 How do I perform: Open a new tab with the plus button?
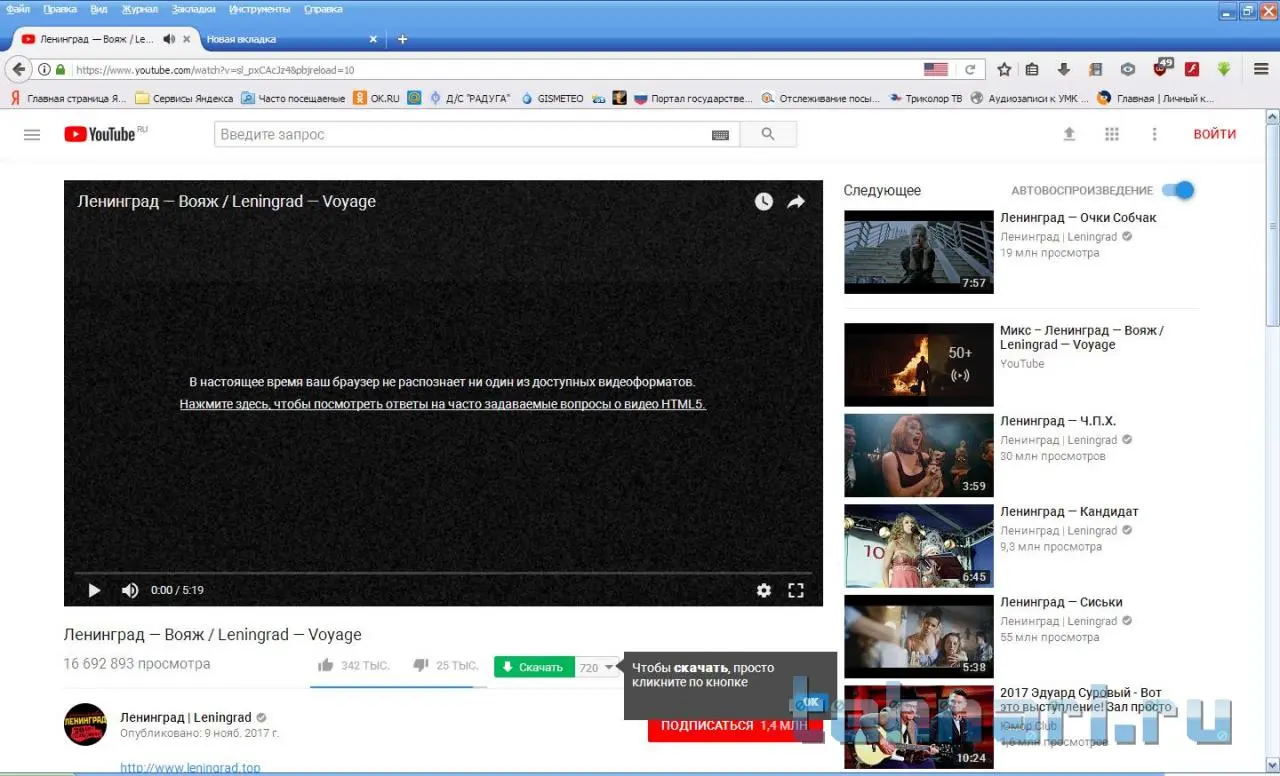click(x=402, y=39)
